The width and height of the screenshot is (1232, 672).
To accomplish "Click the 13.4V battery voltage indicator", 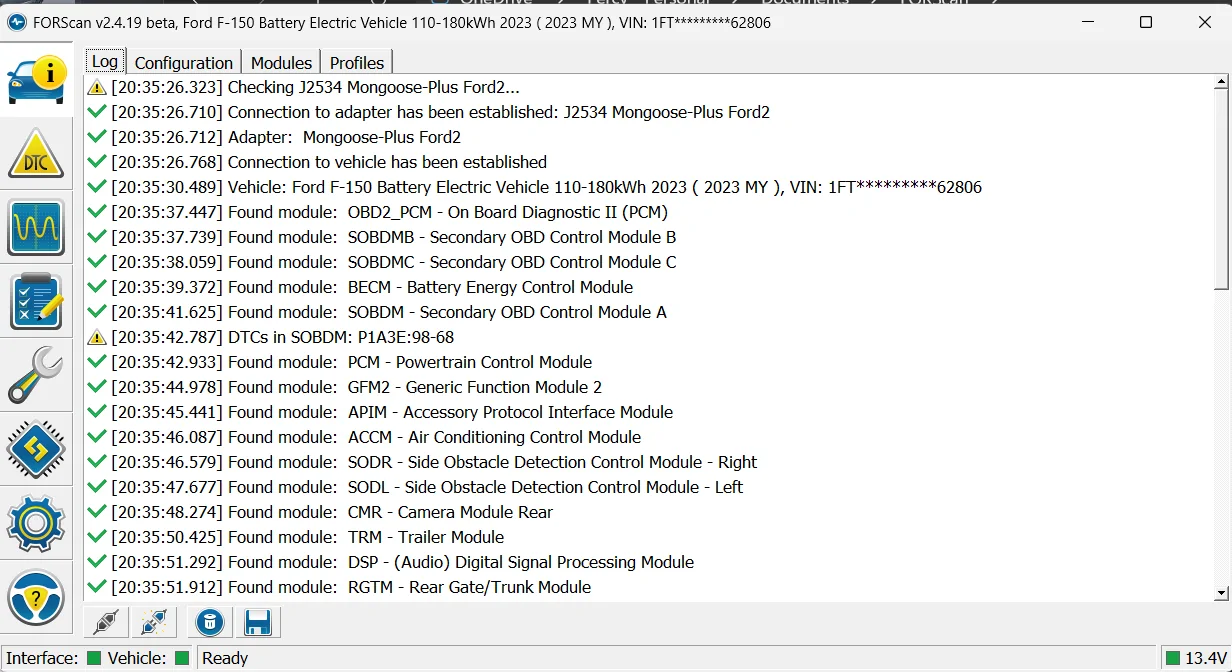I will [x=1197, y=658].
